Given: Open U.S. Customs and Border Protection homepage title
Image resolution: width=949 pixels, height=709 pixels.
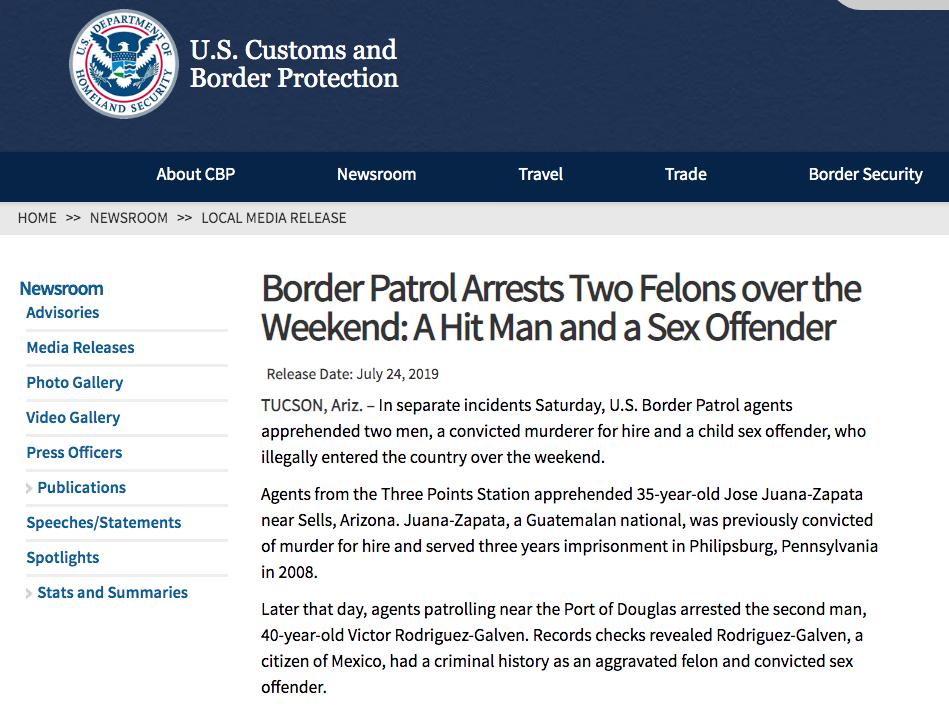Looking at the screenshot, I should [x=294, y=64].
